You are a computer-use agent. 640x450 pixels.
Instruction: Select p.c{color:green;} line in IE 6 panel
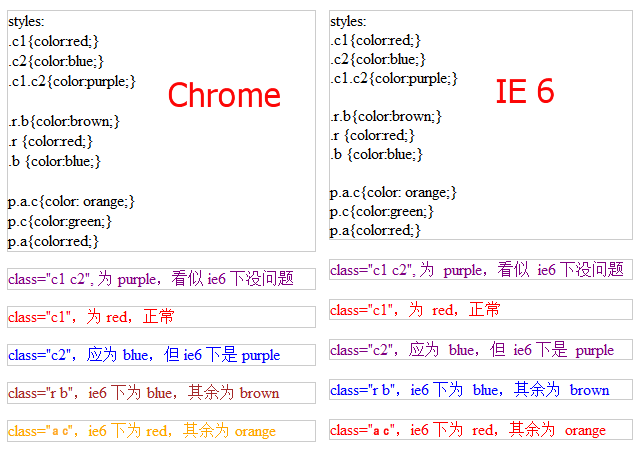(382, 212)
